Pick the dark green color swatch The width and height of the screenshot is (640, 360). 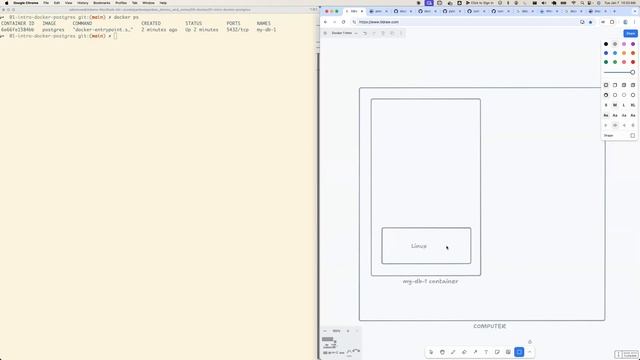(606, 62)
